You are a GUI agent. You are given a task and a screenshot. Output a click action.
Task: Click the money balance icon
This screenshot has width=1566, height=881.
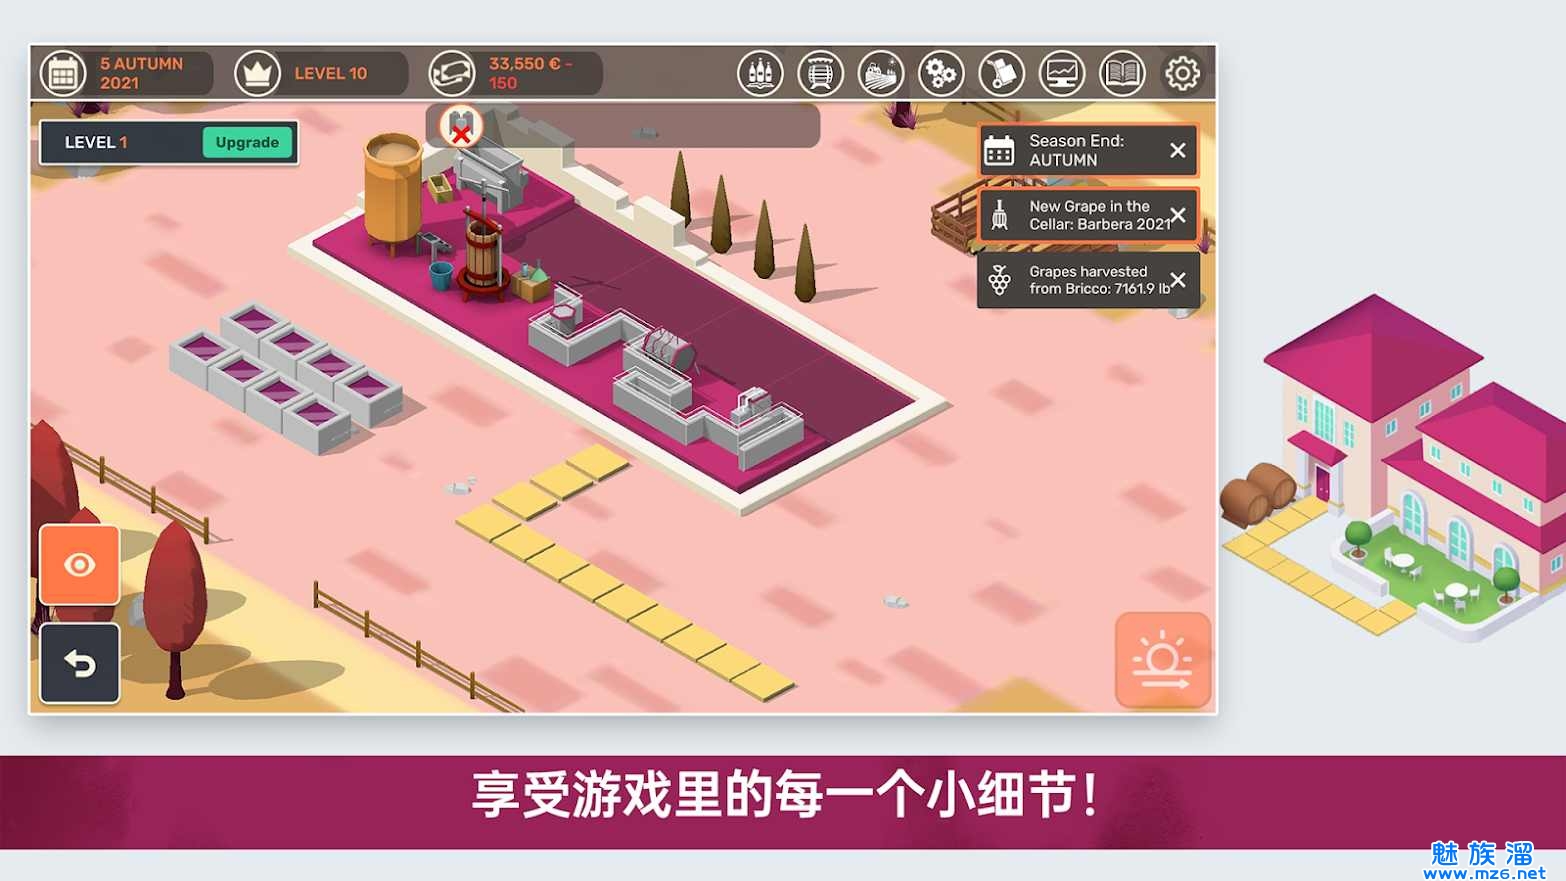[452, 73]
